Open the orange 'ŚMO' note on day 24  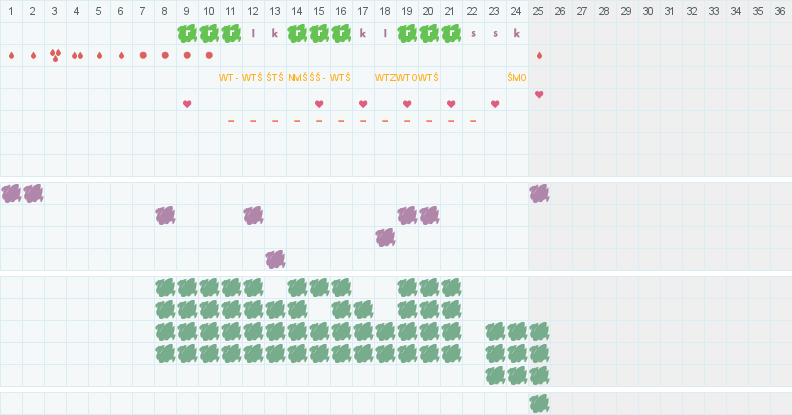[516, 77]
